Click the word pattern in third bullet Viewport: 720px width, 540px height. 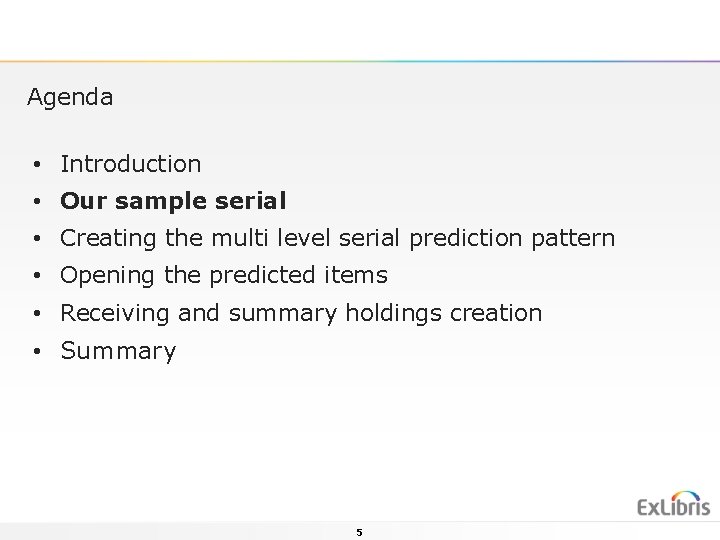(x=574, y=239)
